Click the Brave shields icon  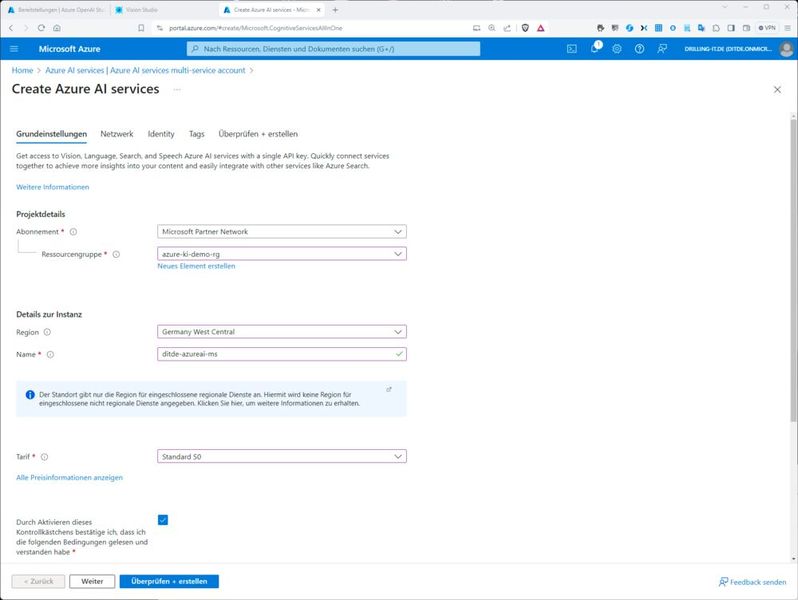point(525,28)
